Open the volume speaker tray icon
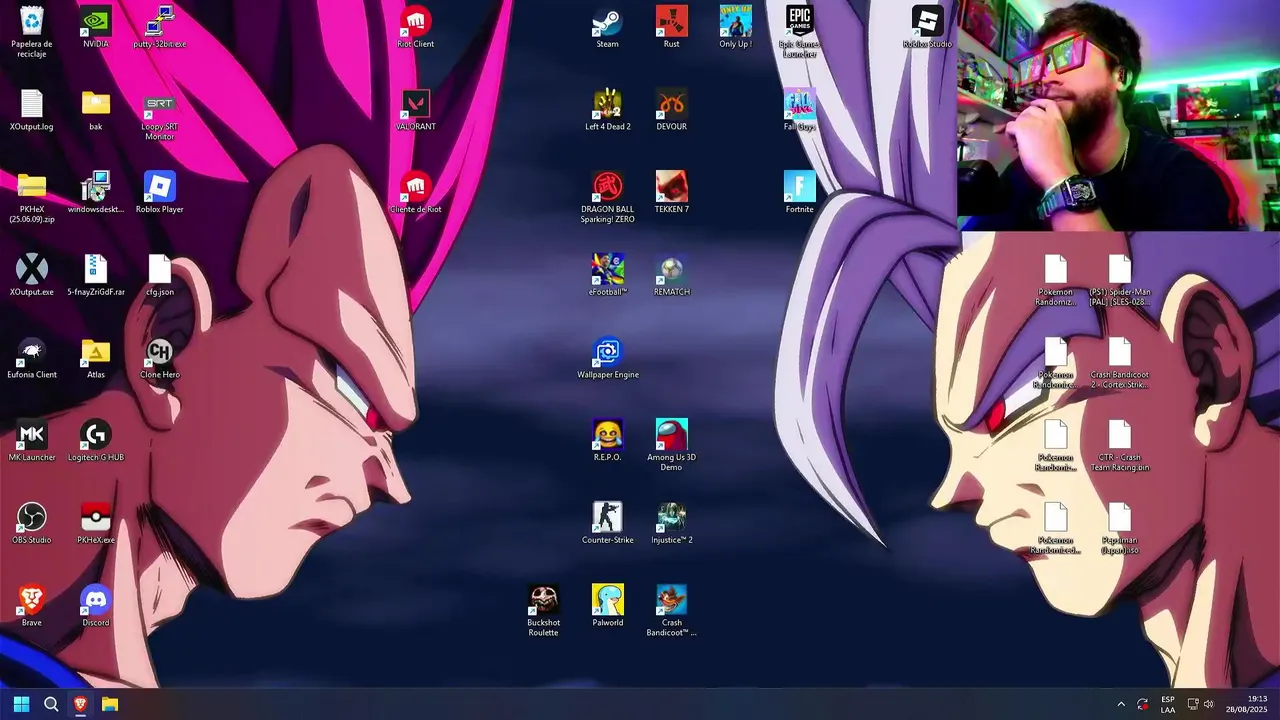The height and width of the screenshot is (720, 1280). pos(1208,704)
